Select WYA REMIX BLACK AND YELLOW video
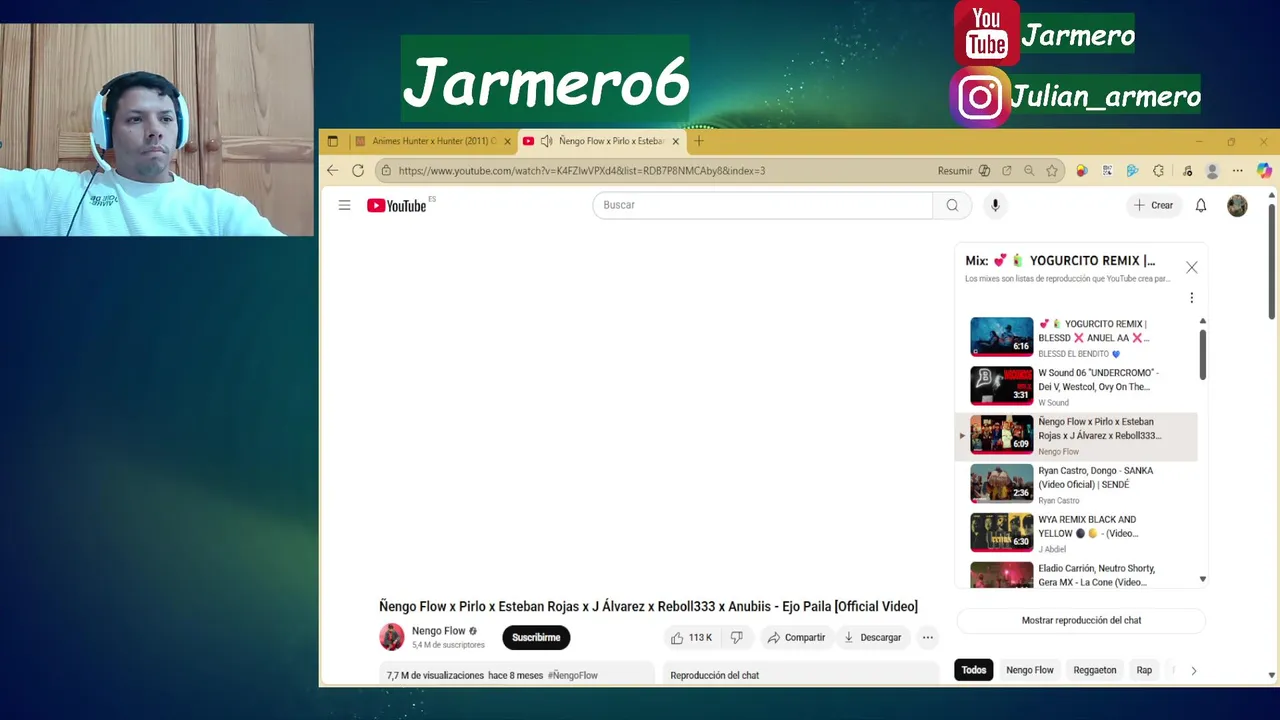 click(x=1077, y=534)
